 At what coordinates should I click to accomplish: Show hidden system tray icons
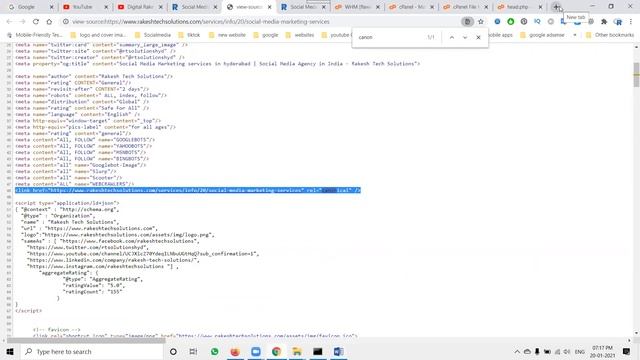coord(517,351)
